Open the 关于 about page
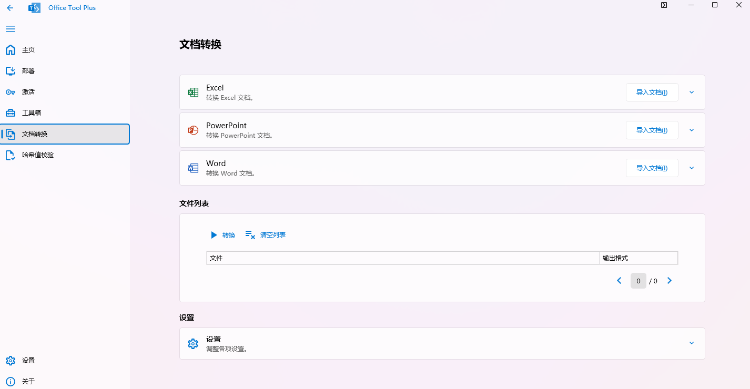750x389 pixels. (65, 381)
